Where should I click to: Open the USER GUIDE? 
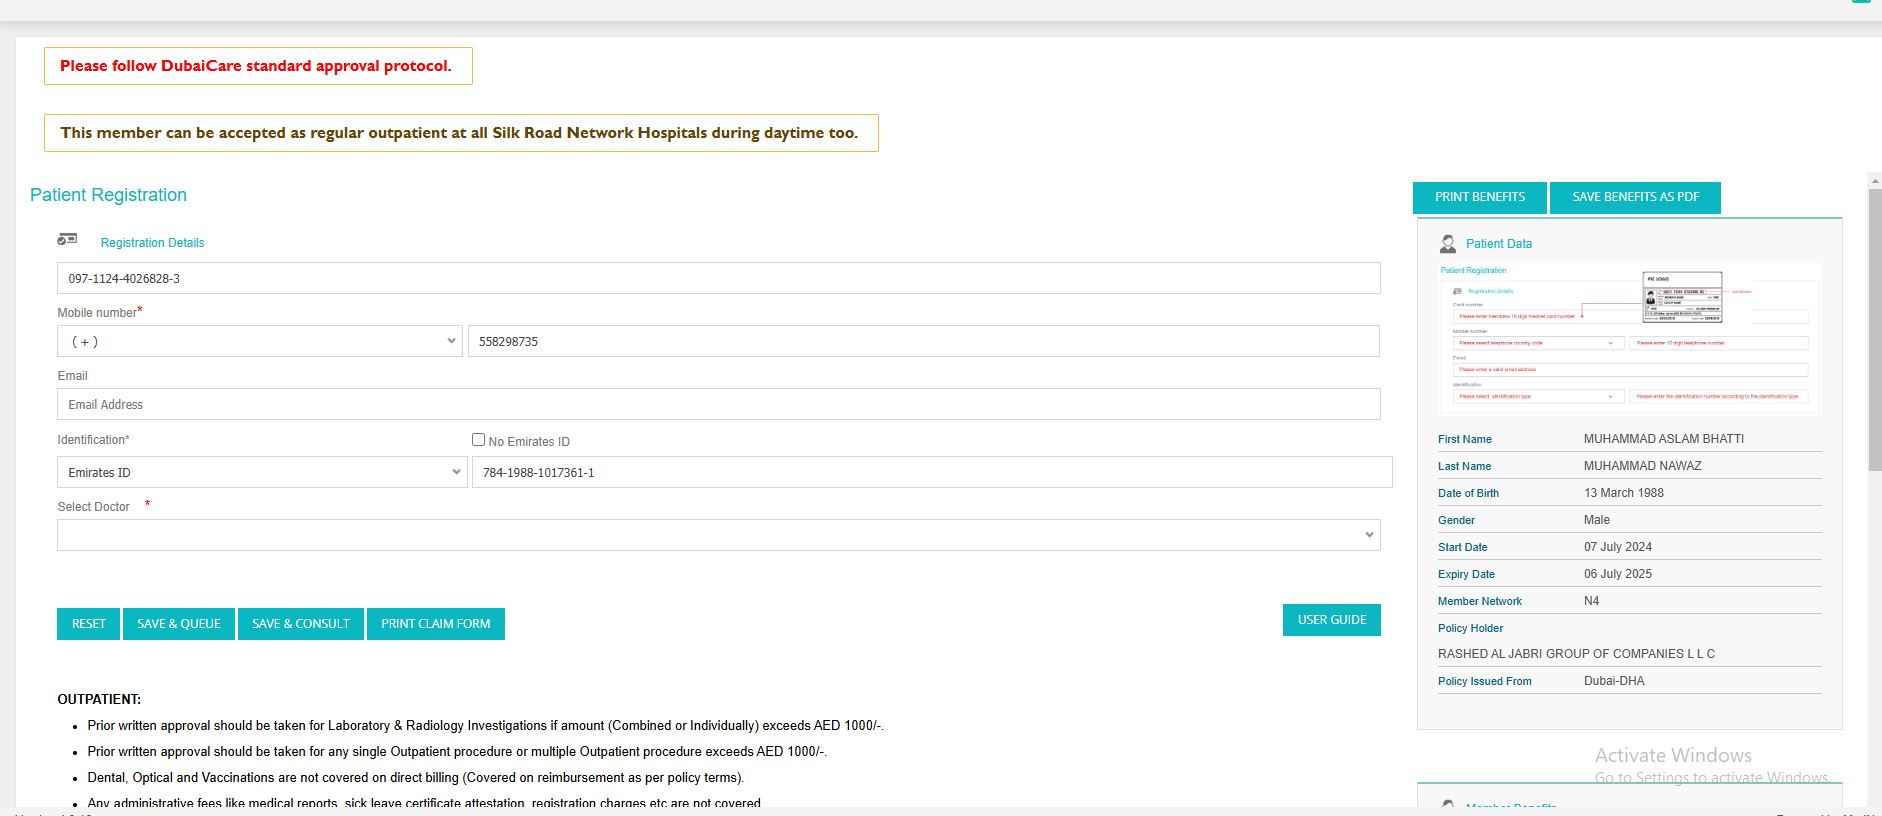(1331, 620)
